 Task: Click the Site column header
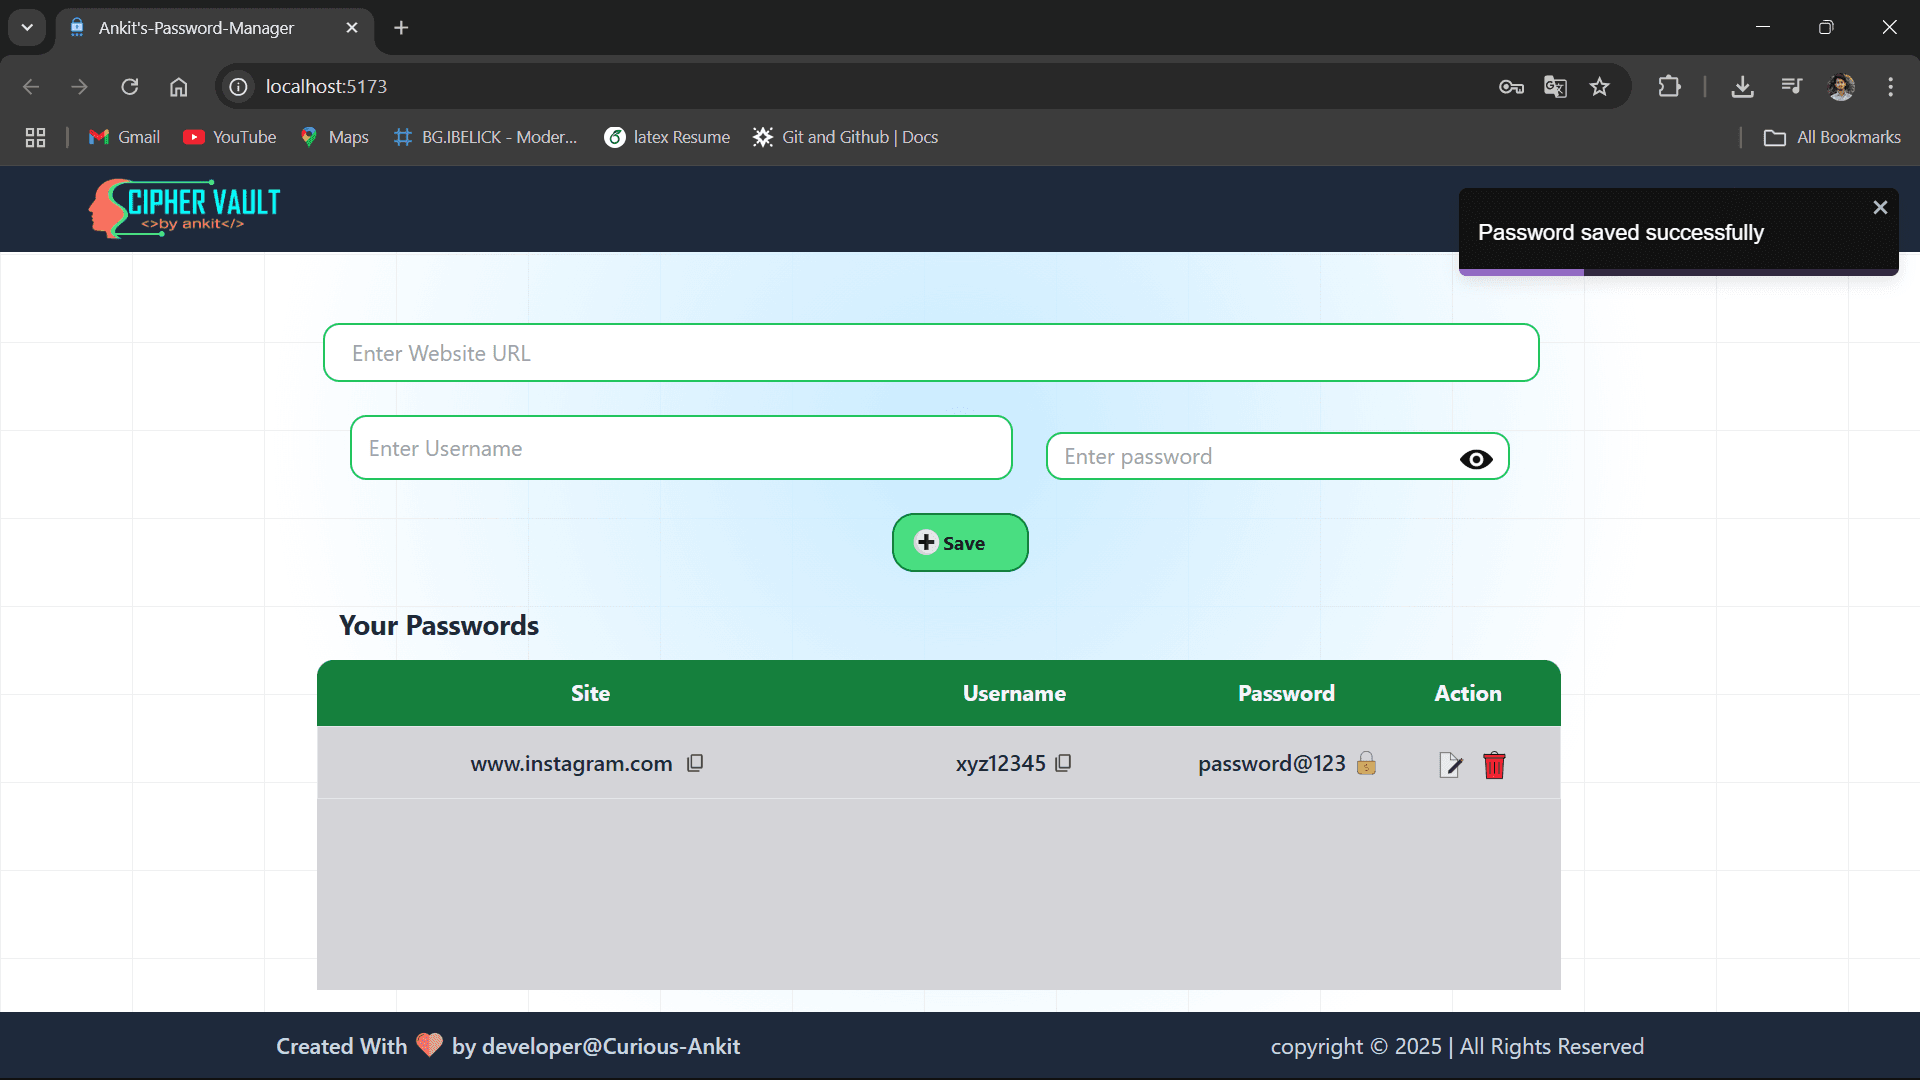pyautogui.click(x=590, y=693)
